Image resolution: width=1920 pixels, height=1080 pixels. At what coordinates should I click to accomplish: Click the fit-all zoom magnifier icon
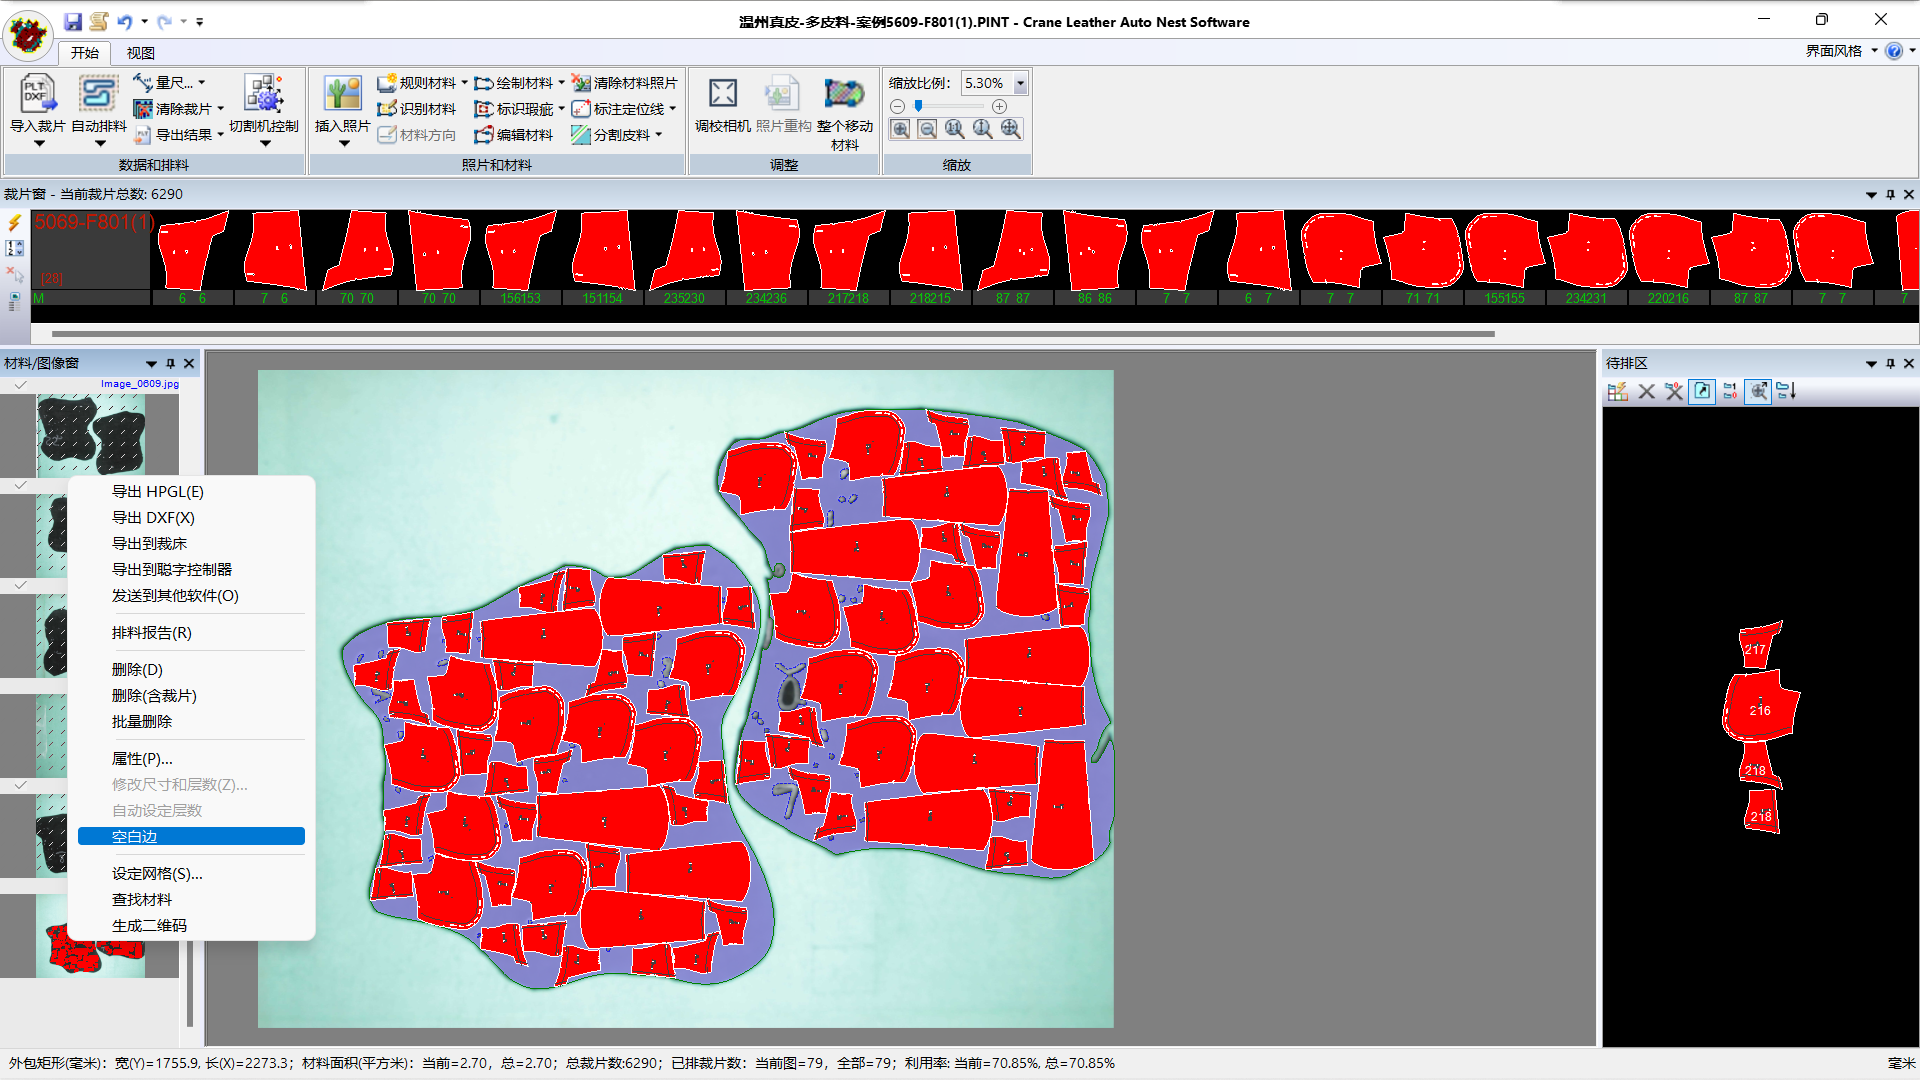(x=1011, y=129)
